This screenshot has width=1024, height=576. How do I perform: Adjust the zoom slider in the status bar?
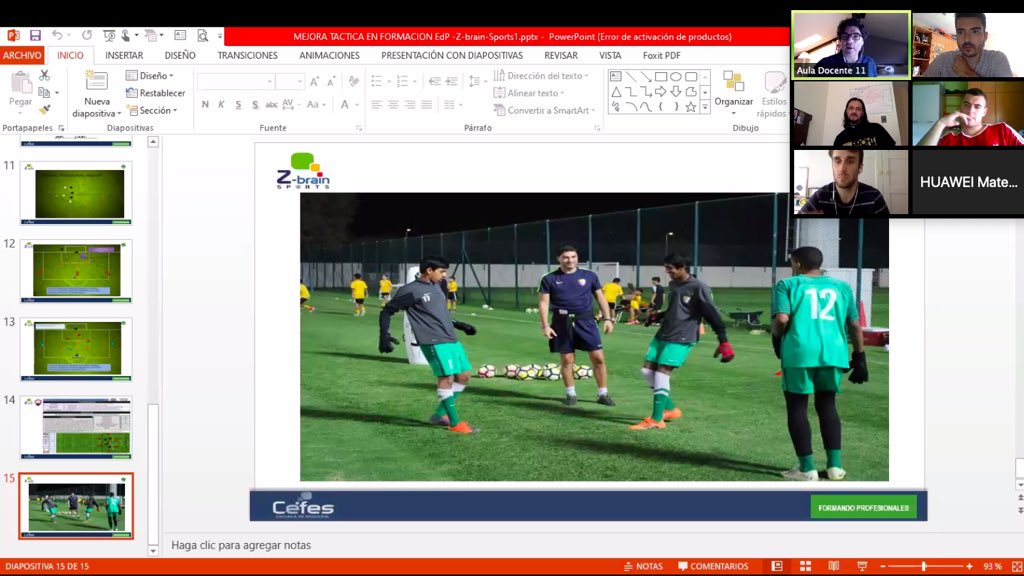click(x=924, y=566)
